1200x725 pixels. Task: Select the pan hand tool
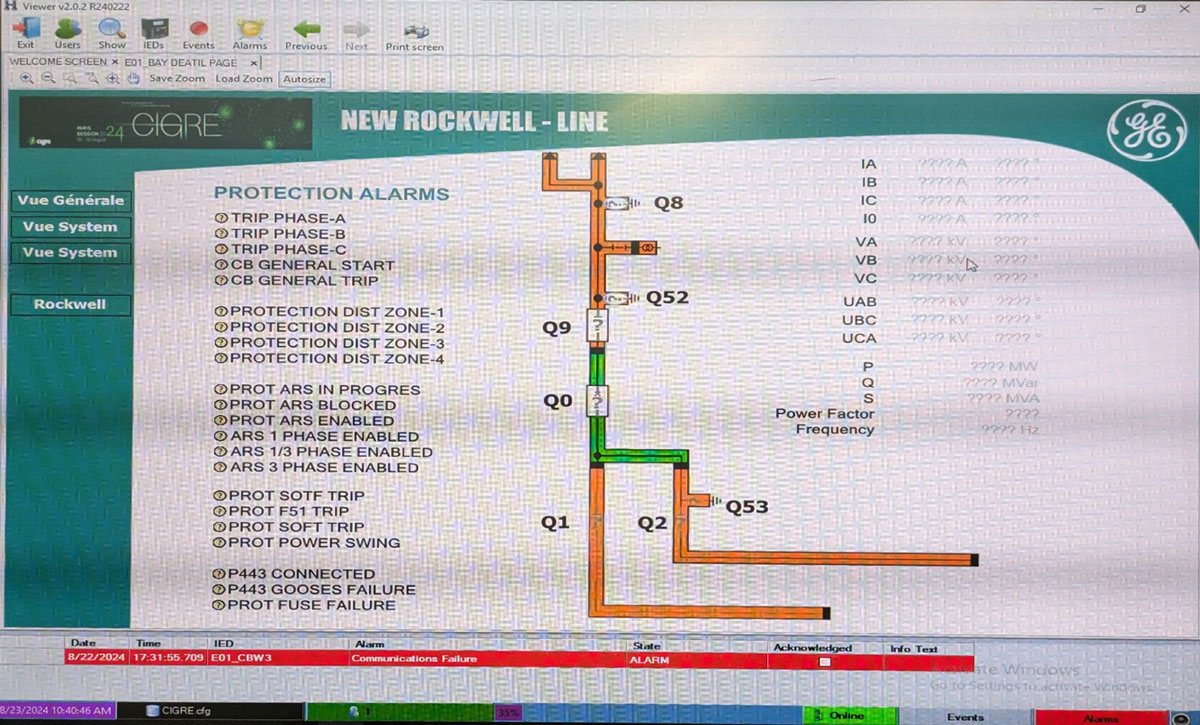tap(133, 78)
